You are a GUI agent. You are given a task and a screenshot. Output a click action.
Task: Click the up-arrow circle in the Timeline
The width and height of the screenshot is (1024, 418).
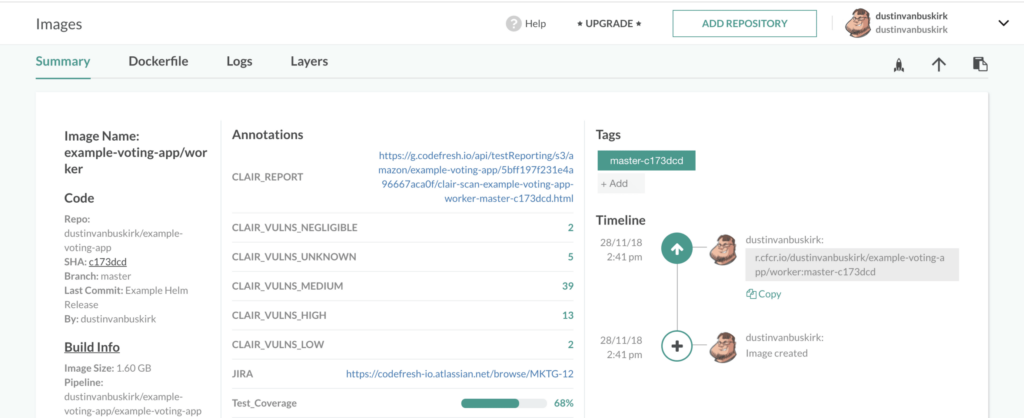(677, 250)
